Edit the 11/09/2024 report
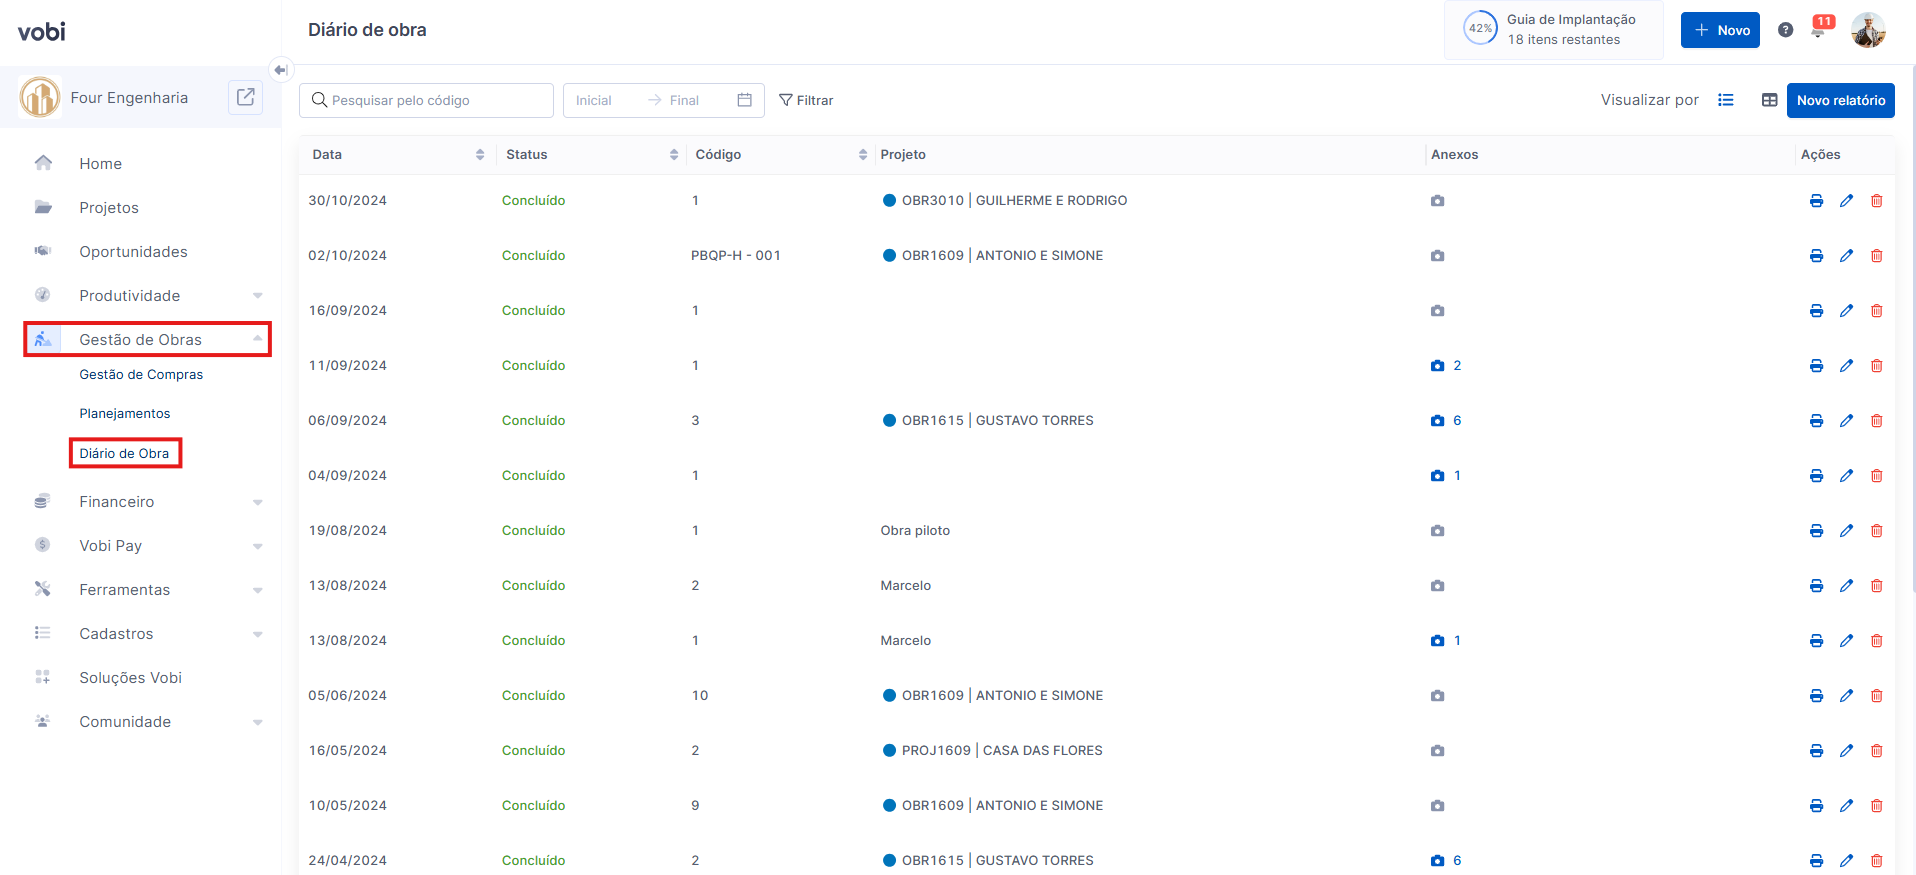1916x875 pixels. tap(1846, 366)
